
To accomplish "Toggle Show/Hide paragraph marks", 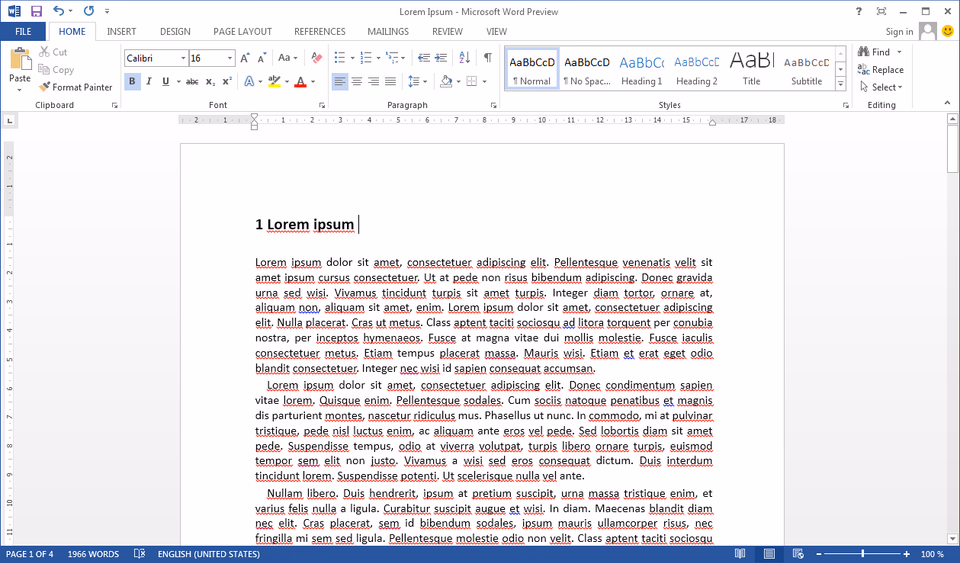I will click(x=487, y=58).
